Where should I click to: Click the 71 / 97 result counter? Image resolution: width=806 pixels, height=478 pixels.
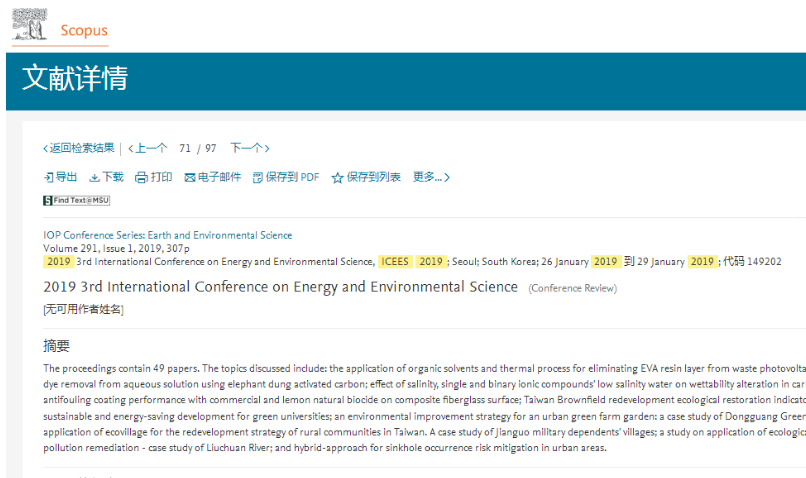197,149
